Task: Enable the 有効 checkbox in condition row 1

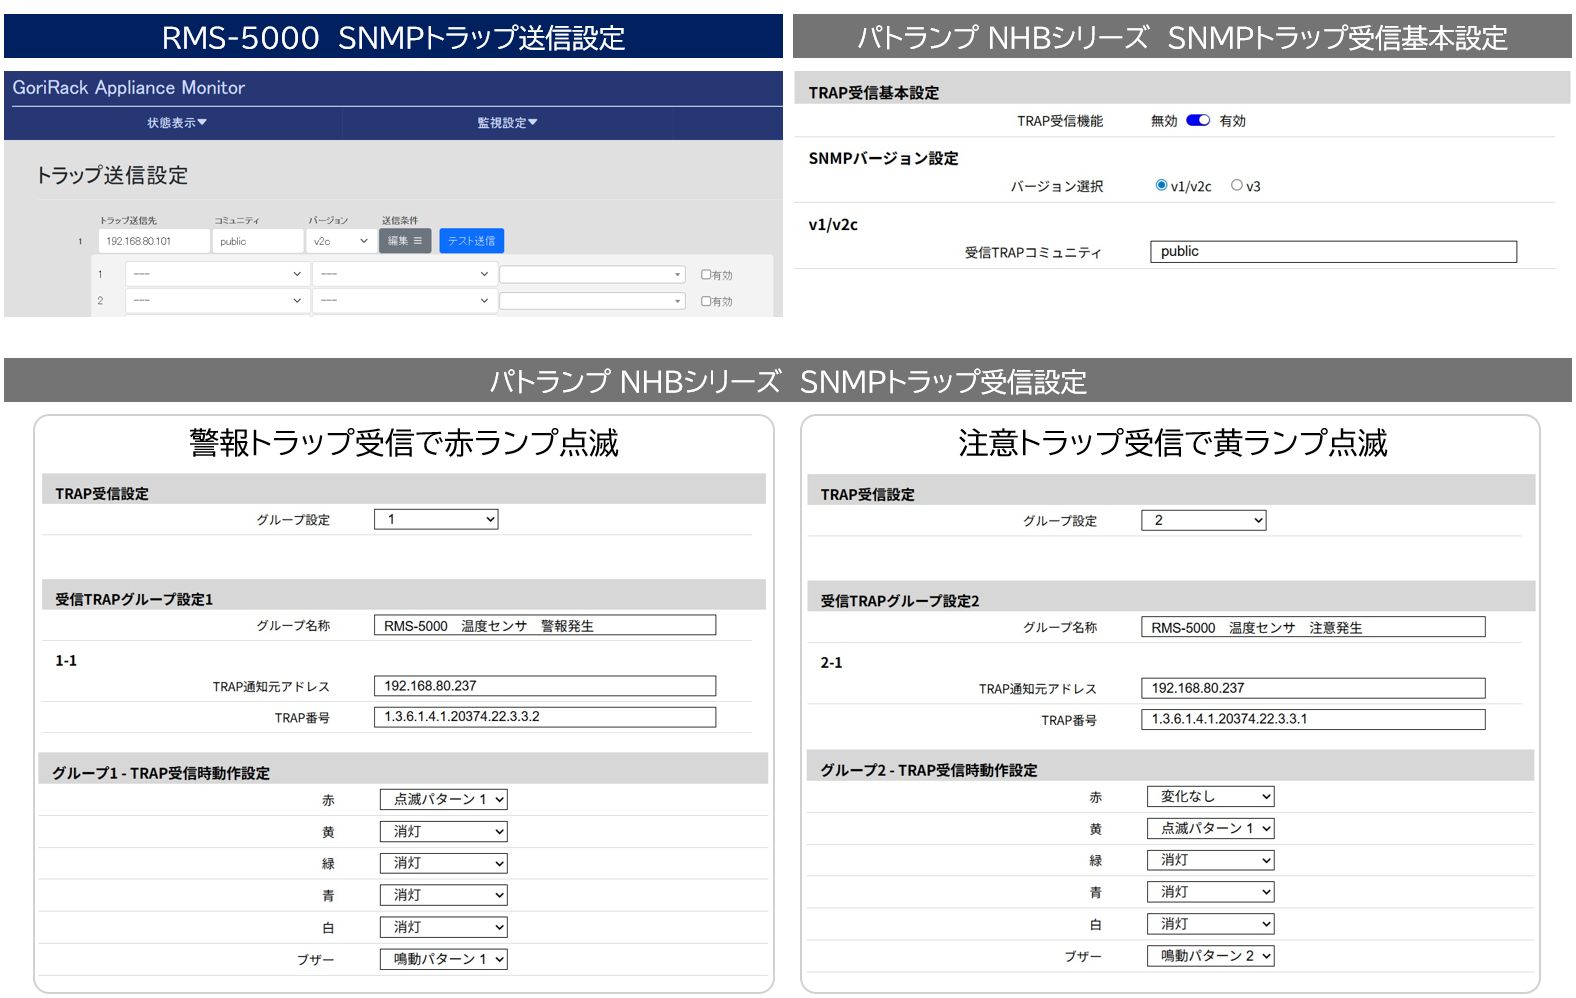Action: pos(706,274)
